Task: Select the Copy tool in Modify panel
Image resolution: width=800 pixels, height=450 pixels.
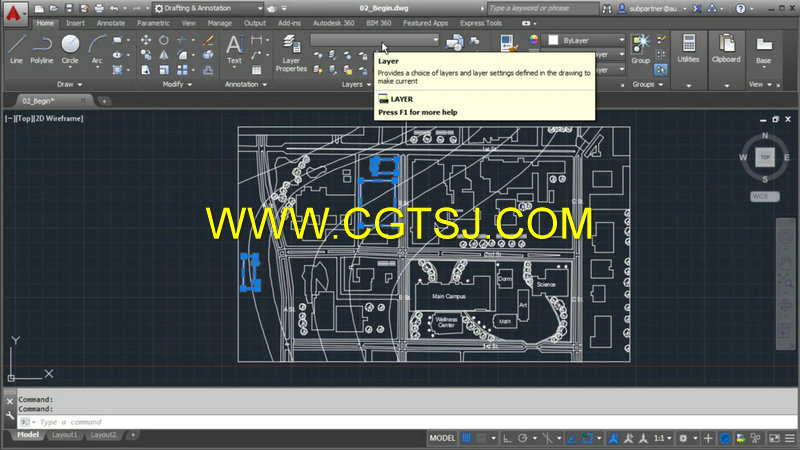Action: tap(146, 55)
